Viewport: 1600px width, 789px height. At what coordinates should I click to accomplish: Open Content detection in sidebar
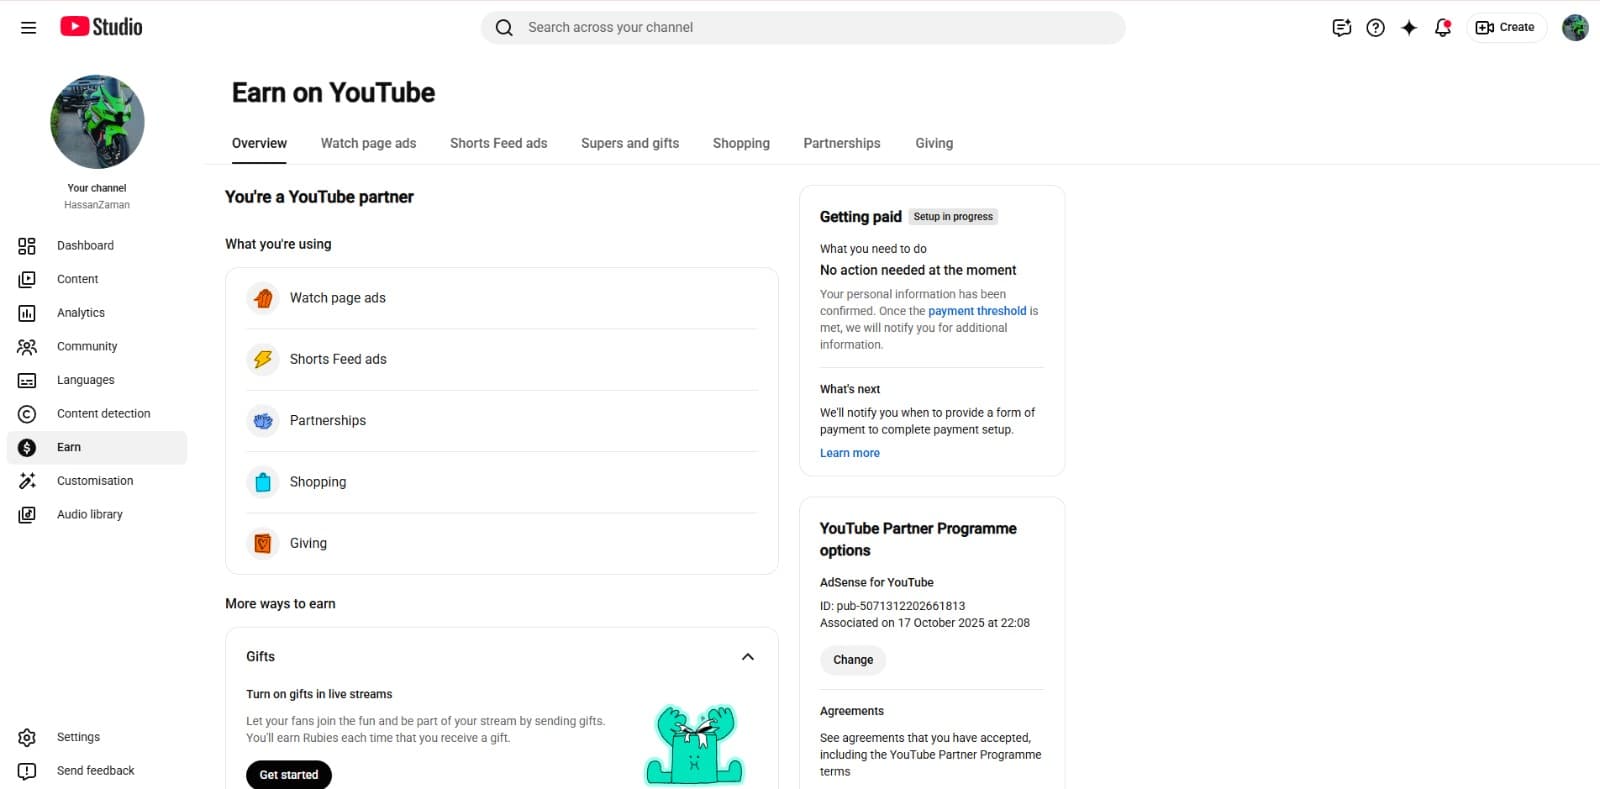97,414
